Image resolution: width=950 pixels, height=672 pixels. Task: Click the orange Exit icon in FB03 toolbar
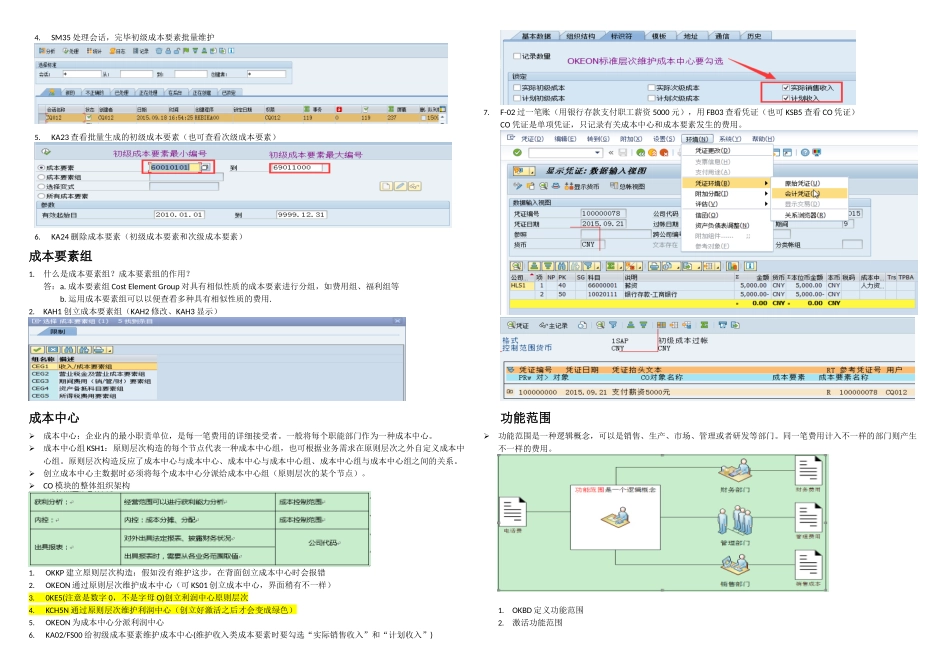click(x=652, y=152)
